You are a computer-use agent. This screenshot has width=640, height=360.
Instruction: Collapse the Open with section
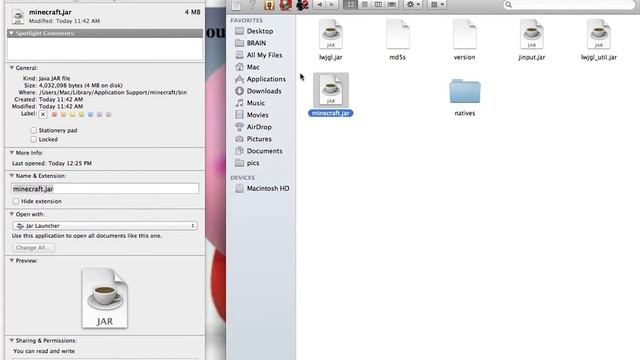point(11,214)
